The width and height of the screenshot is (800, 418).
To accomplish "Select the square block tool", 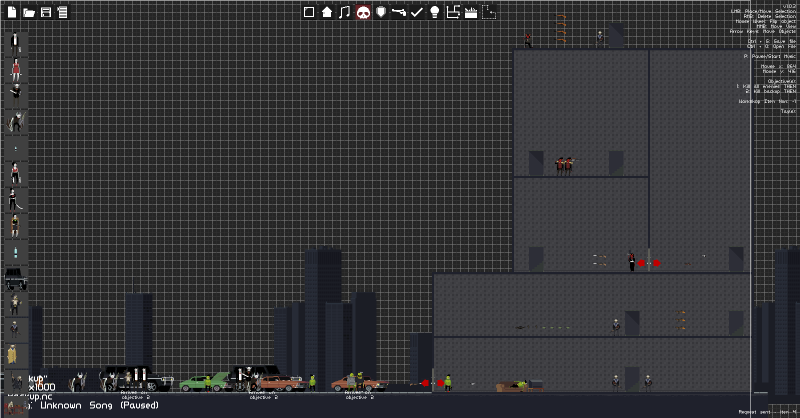I will coord(309,12).
